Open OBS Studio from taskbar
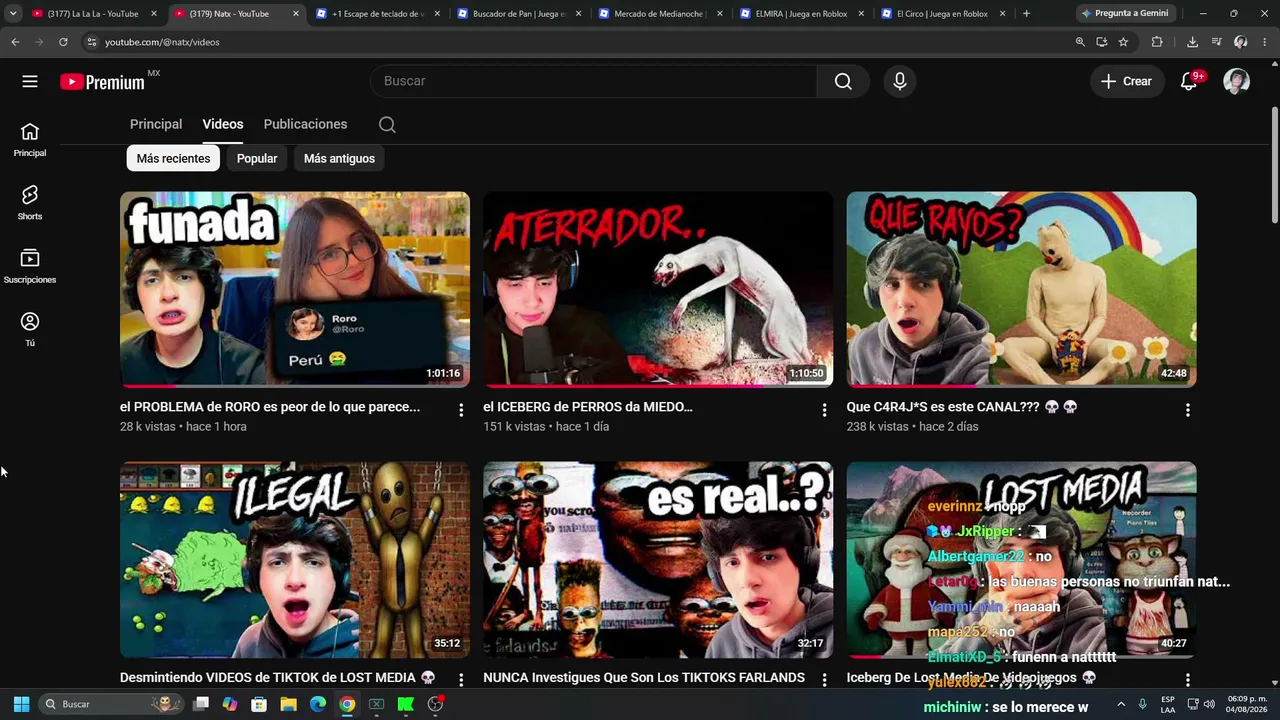Screen dimensions: 1280x720 (435, 704)
